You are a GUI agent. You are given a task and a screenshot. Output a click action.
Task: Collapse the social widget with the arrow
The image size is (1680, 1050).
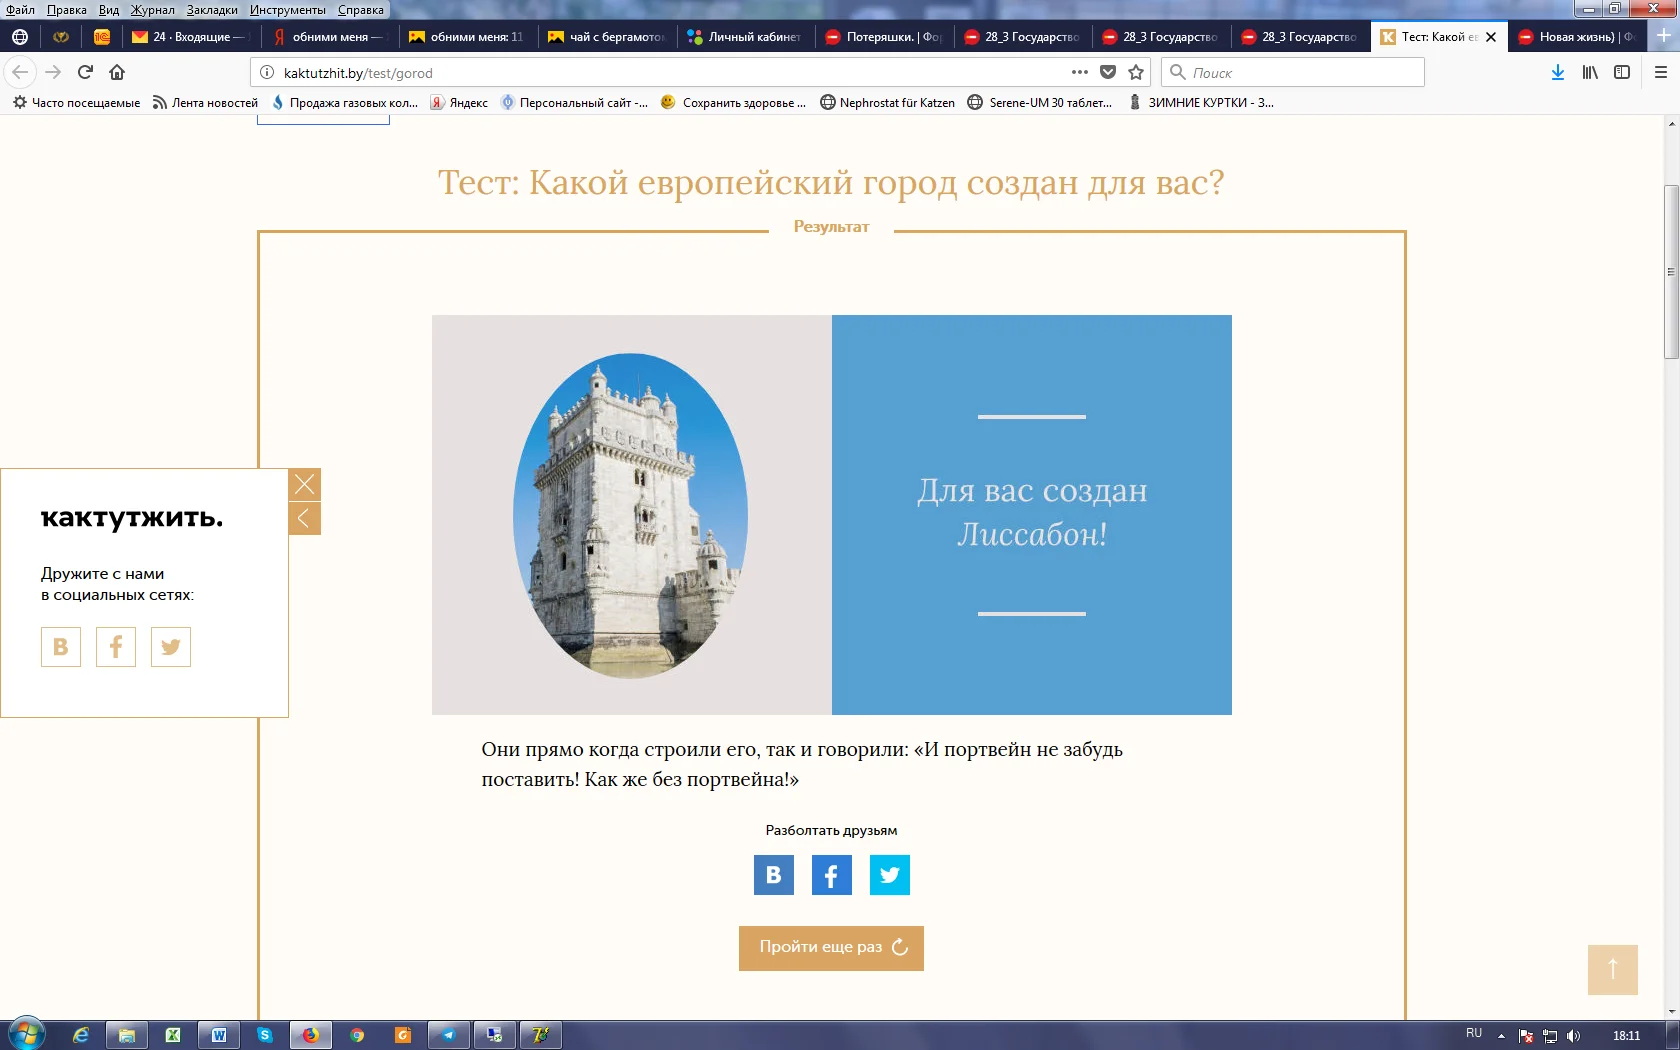pyautogui.click(x=305, y=519)
